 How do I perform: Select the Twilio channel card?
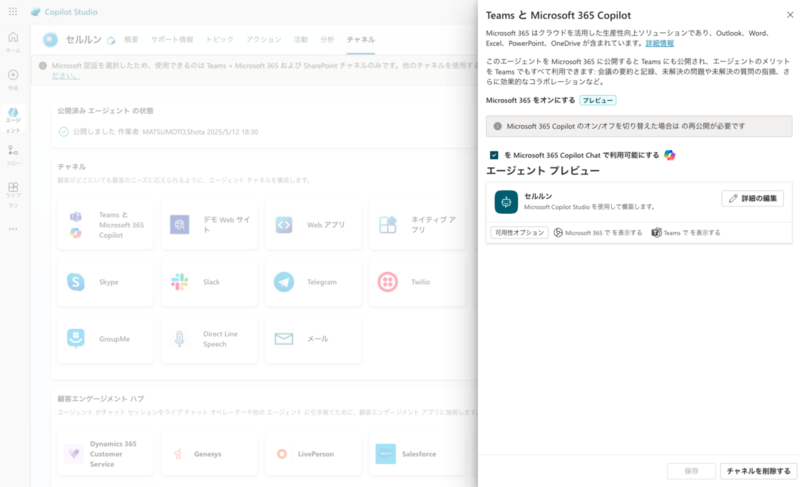click(417, 282)
